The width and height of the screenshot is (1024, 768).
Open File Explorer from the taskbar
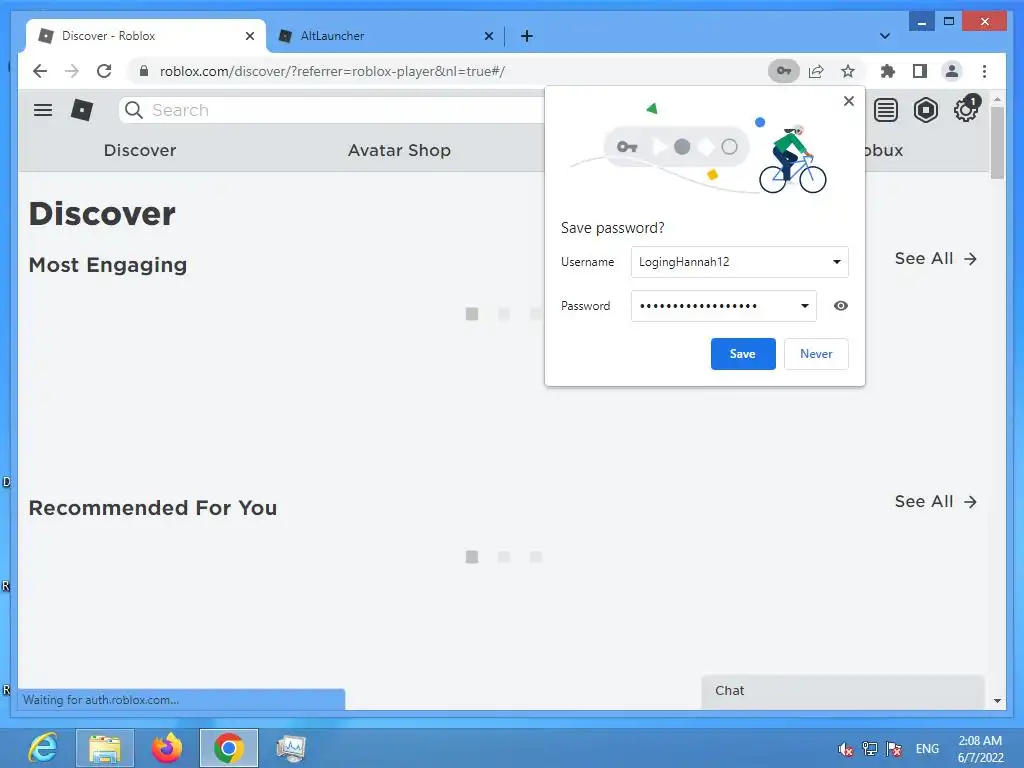pos(104,748)
